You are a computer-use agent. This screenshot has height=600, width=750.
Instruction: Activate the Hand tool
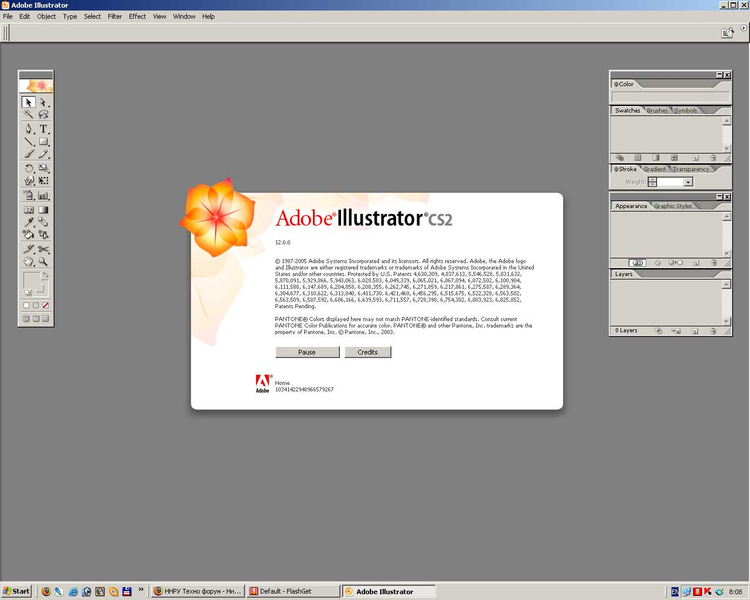point(28,262)
